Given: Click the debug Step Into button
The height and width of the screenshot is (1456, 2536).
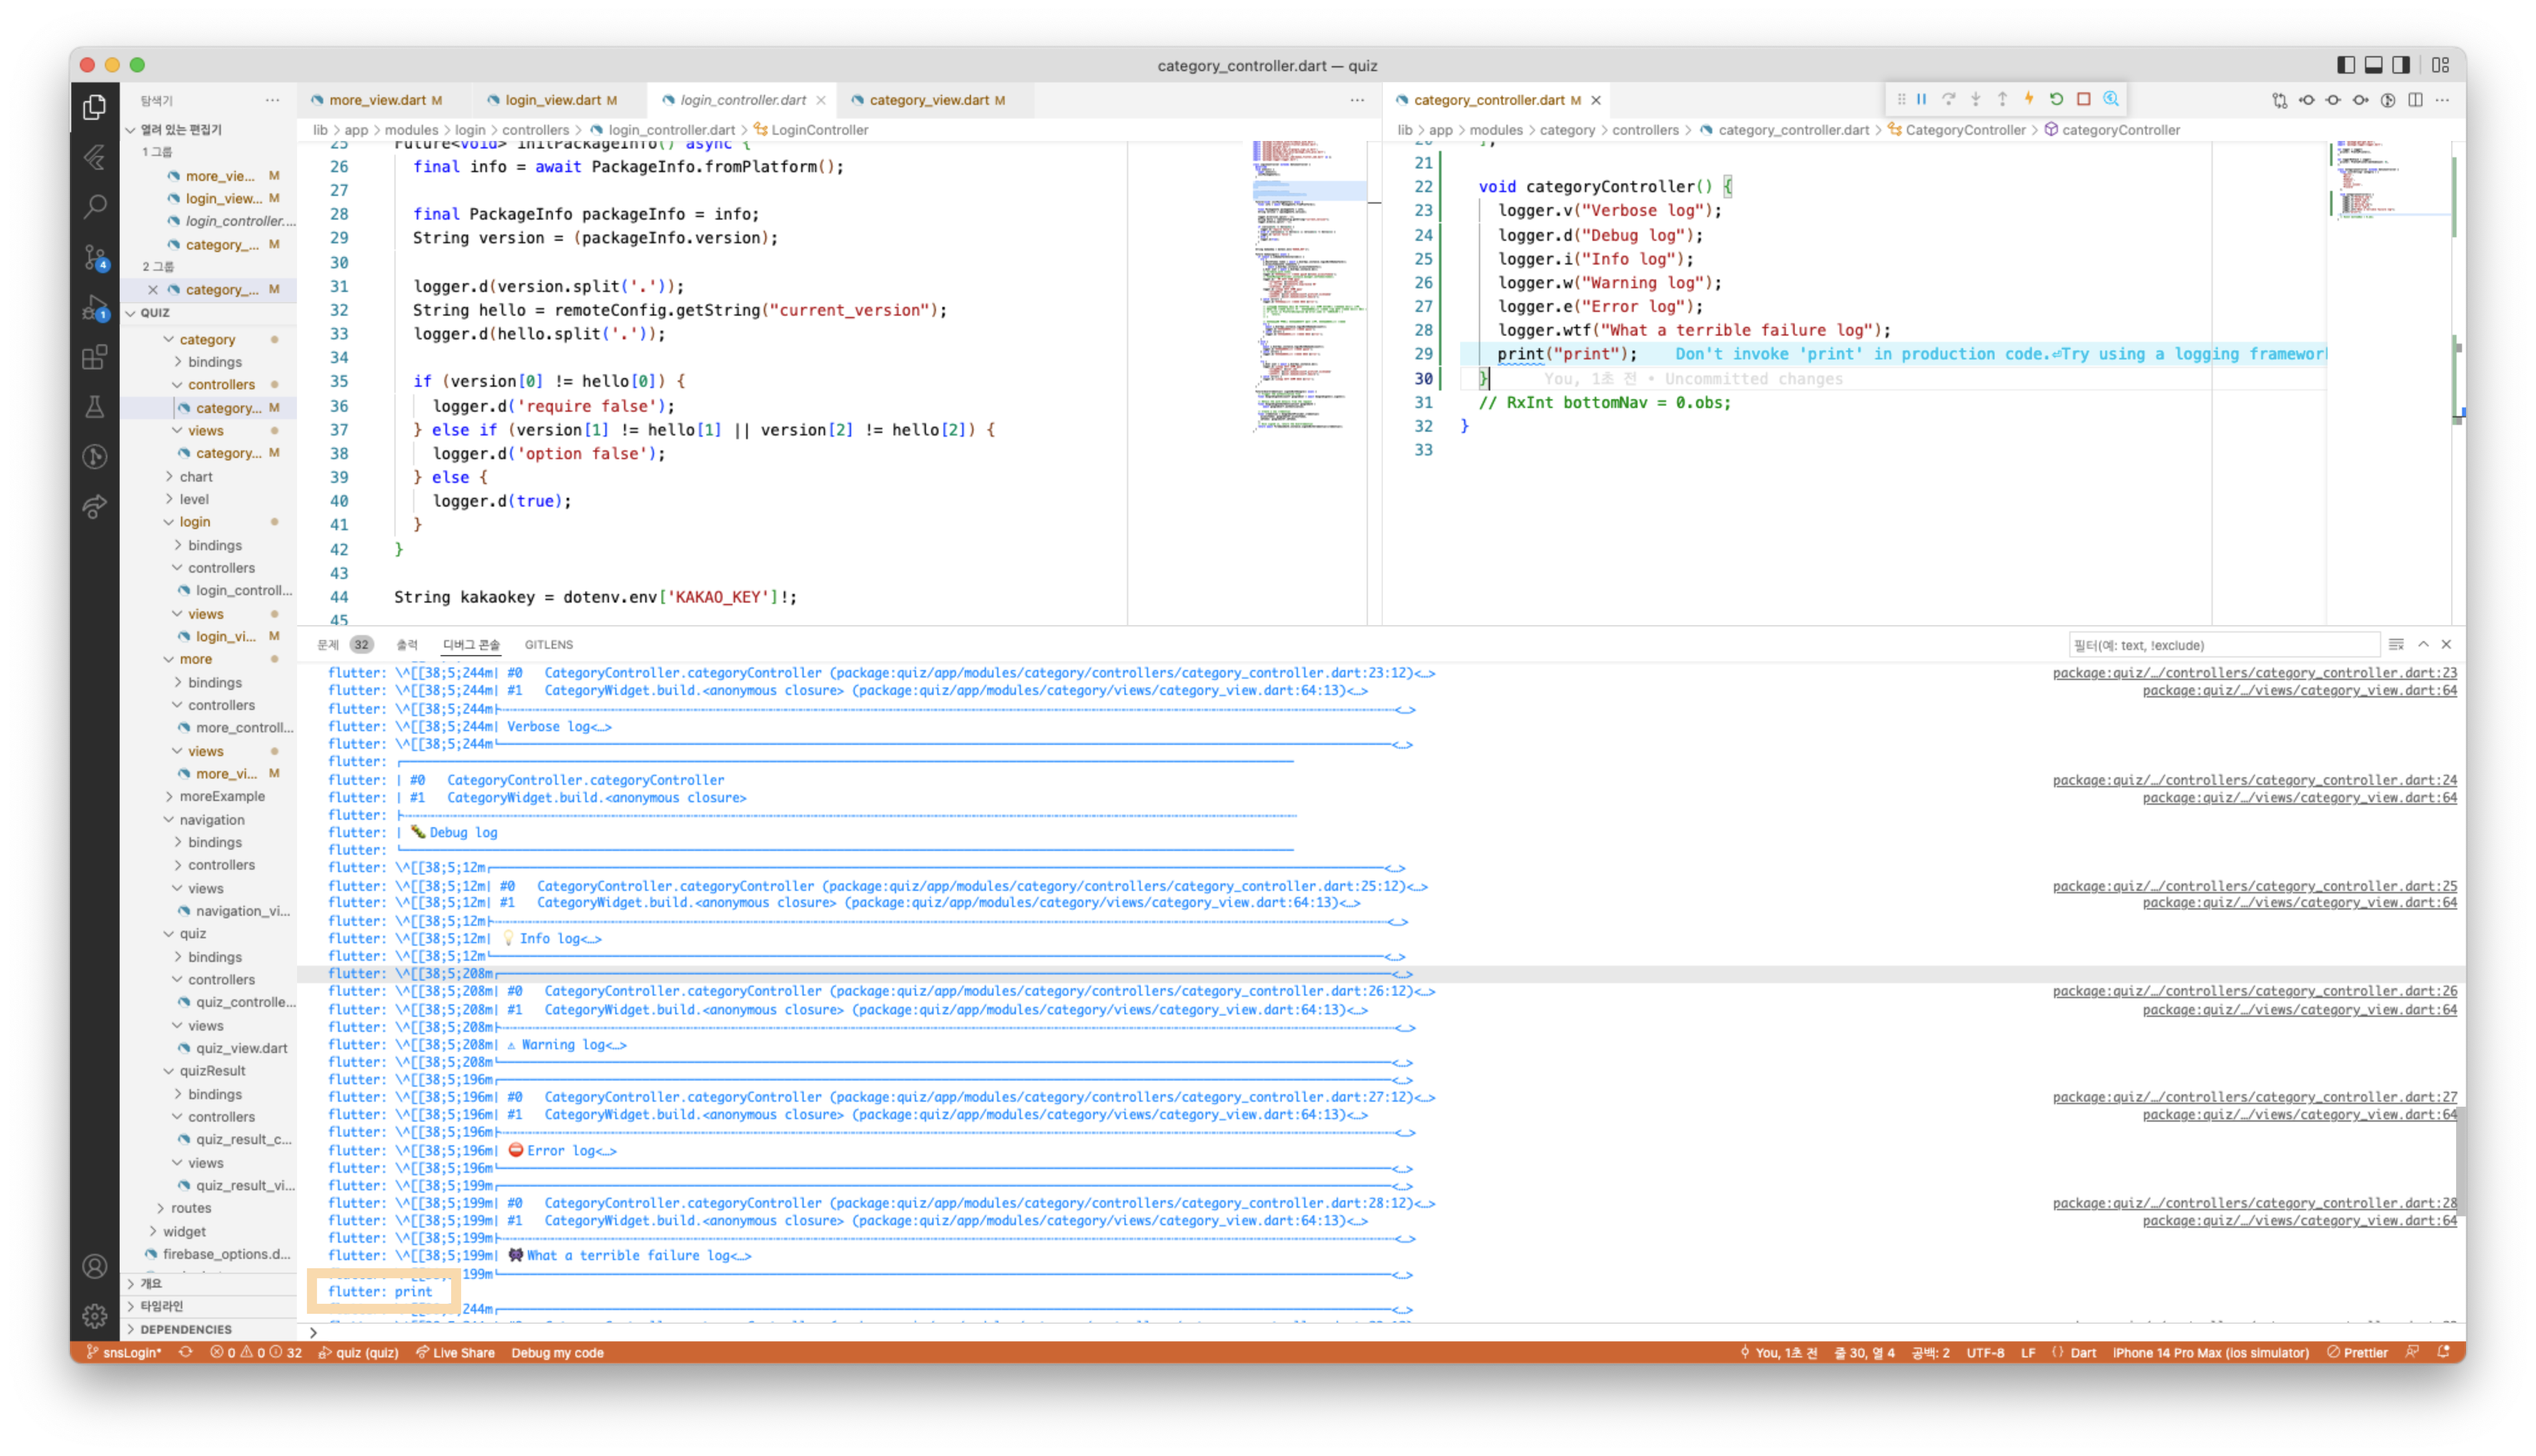Looking at the screenshot, I should (x=1975, y=99).
